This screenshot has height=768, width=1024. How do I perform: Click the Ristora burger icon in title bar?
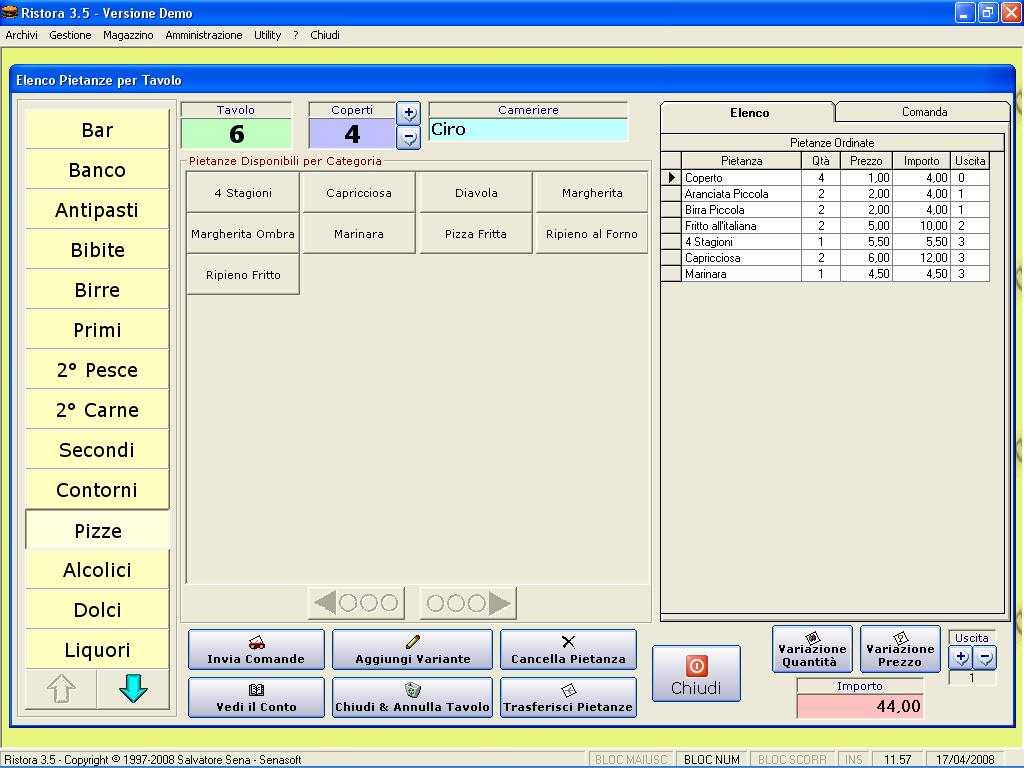coord(10,12)
